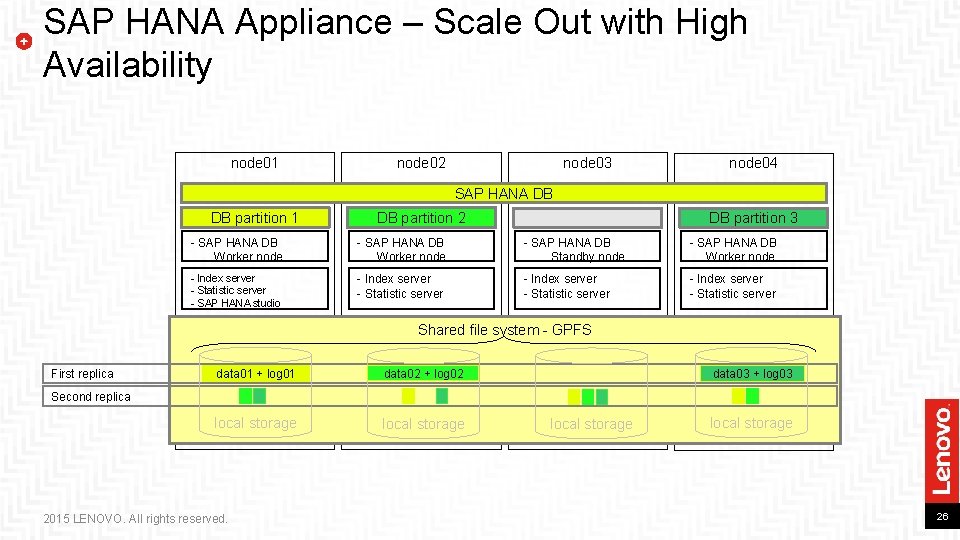
Task: Click the First replica label
Action: coord(82,373)
